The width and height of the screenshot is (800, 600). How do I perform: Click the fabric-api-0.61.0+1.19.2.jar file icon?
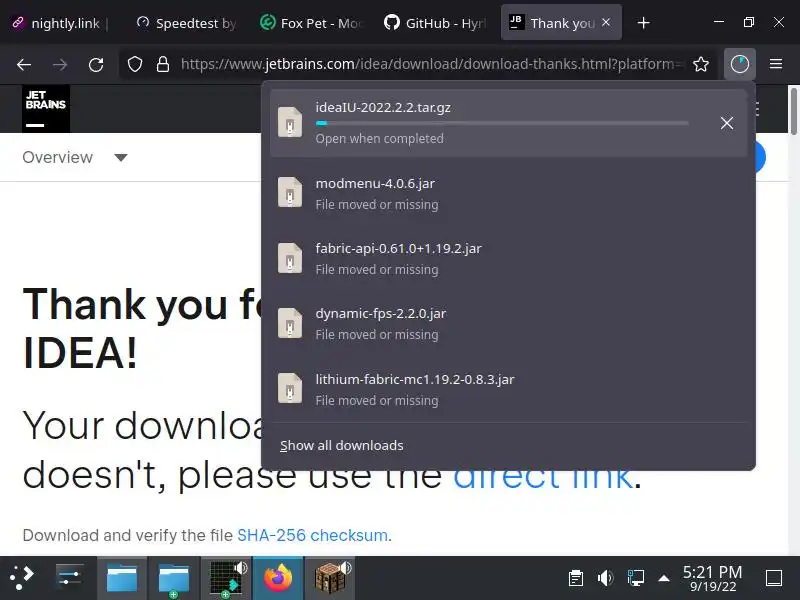point(290,258)
